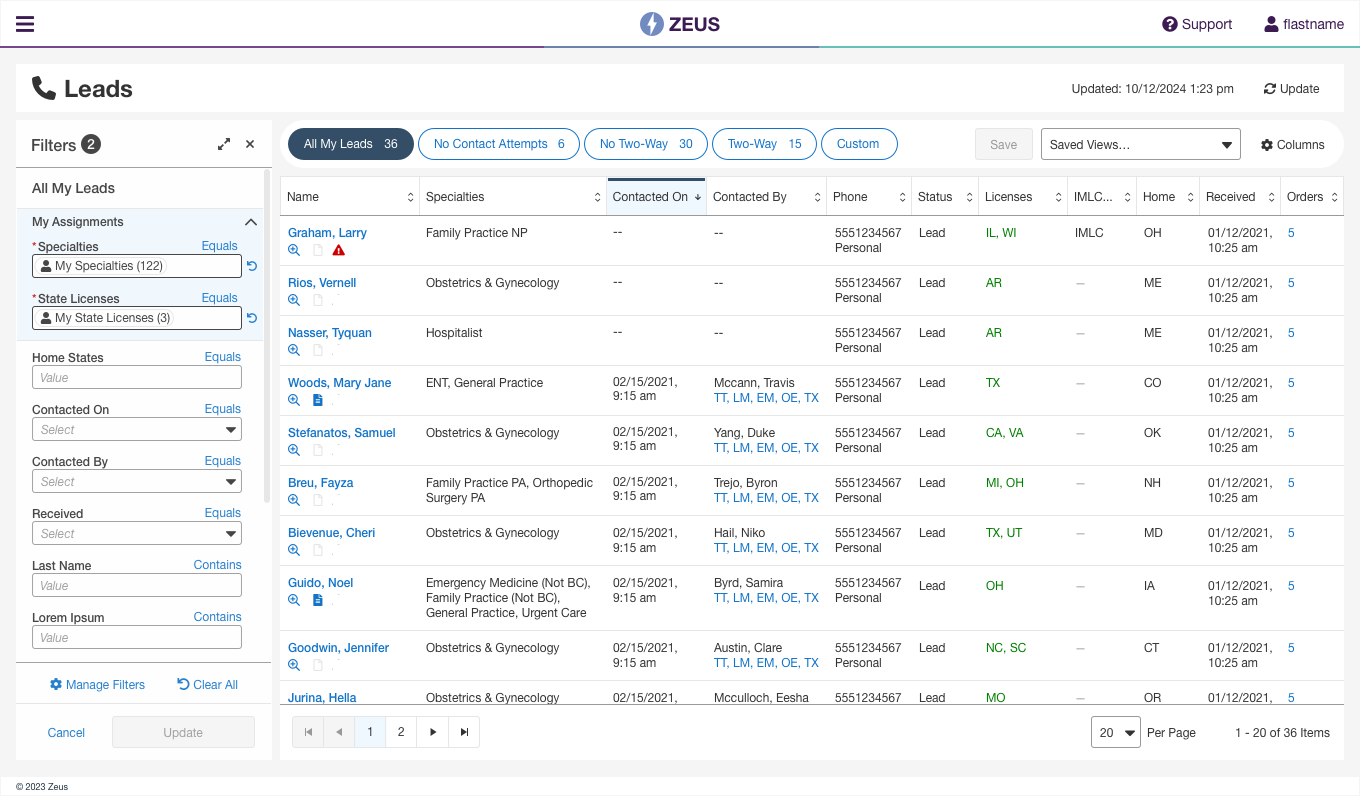This screenshot has height=796, width=1360.
Task: Open the hamburger main menu
Action: (x=25, y=24)
